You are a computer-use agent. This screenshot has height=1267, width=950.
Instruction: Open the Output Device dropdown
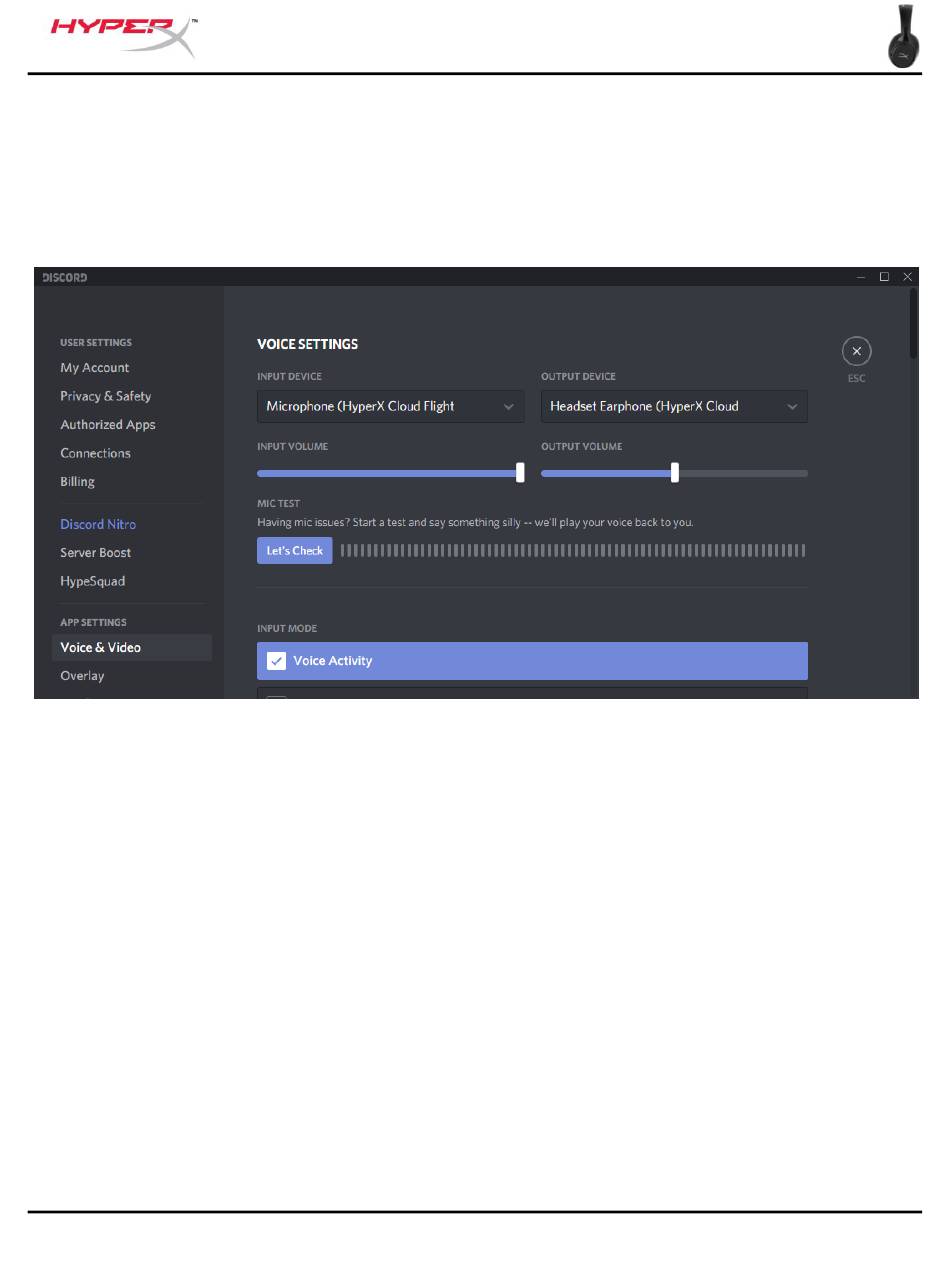(674, 407)
